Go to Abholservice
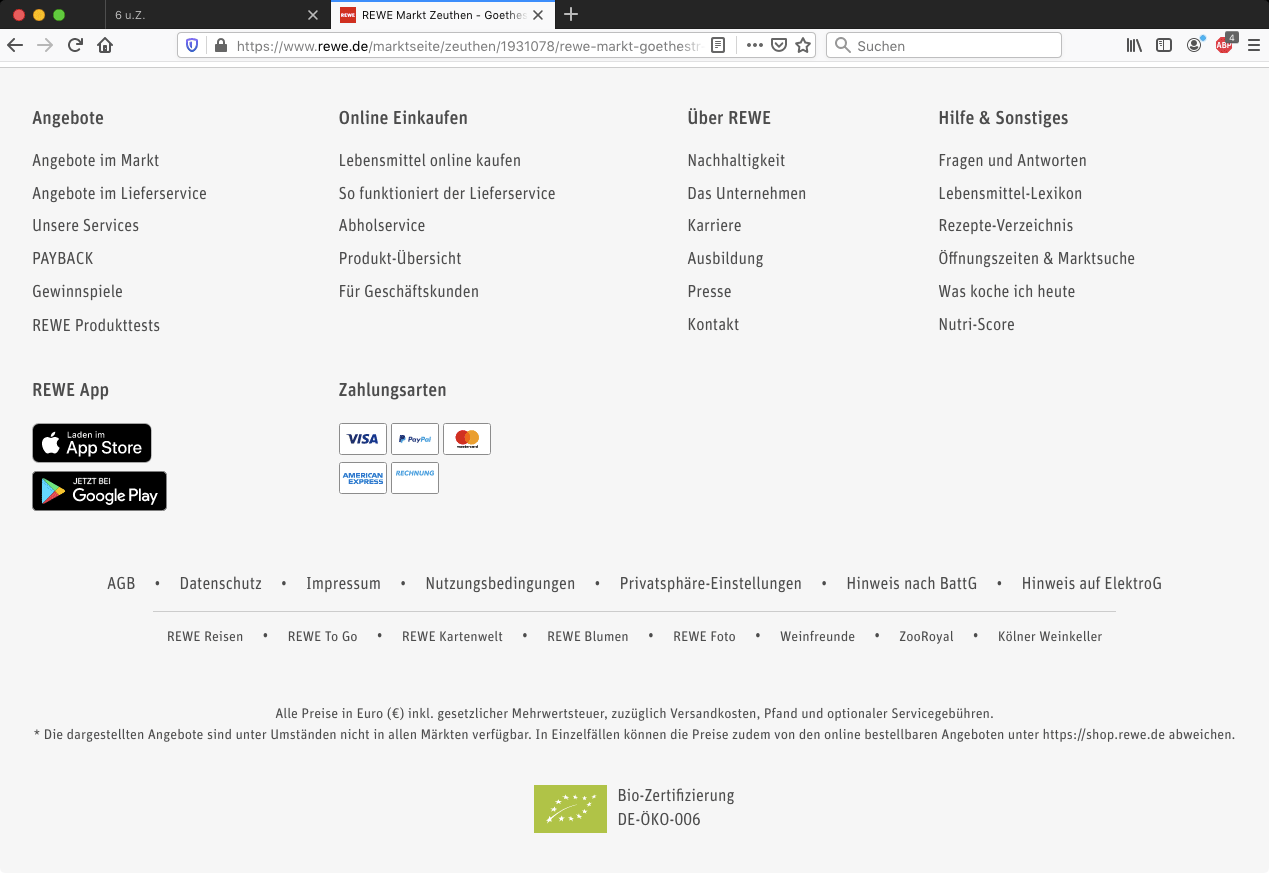 coord(382,225)
